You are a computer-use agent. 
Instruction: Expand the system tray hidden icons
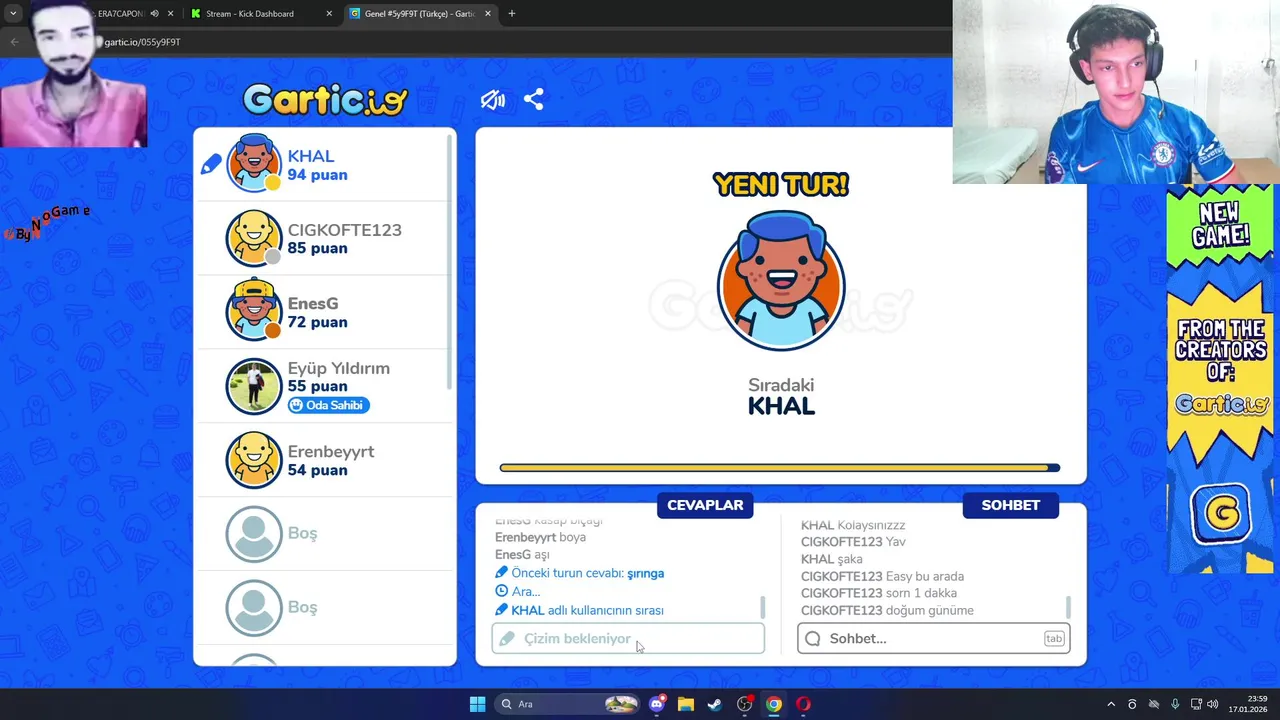point(1110,704)
